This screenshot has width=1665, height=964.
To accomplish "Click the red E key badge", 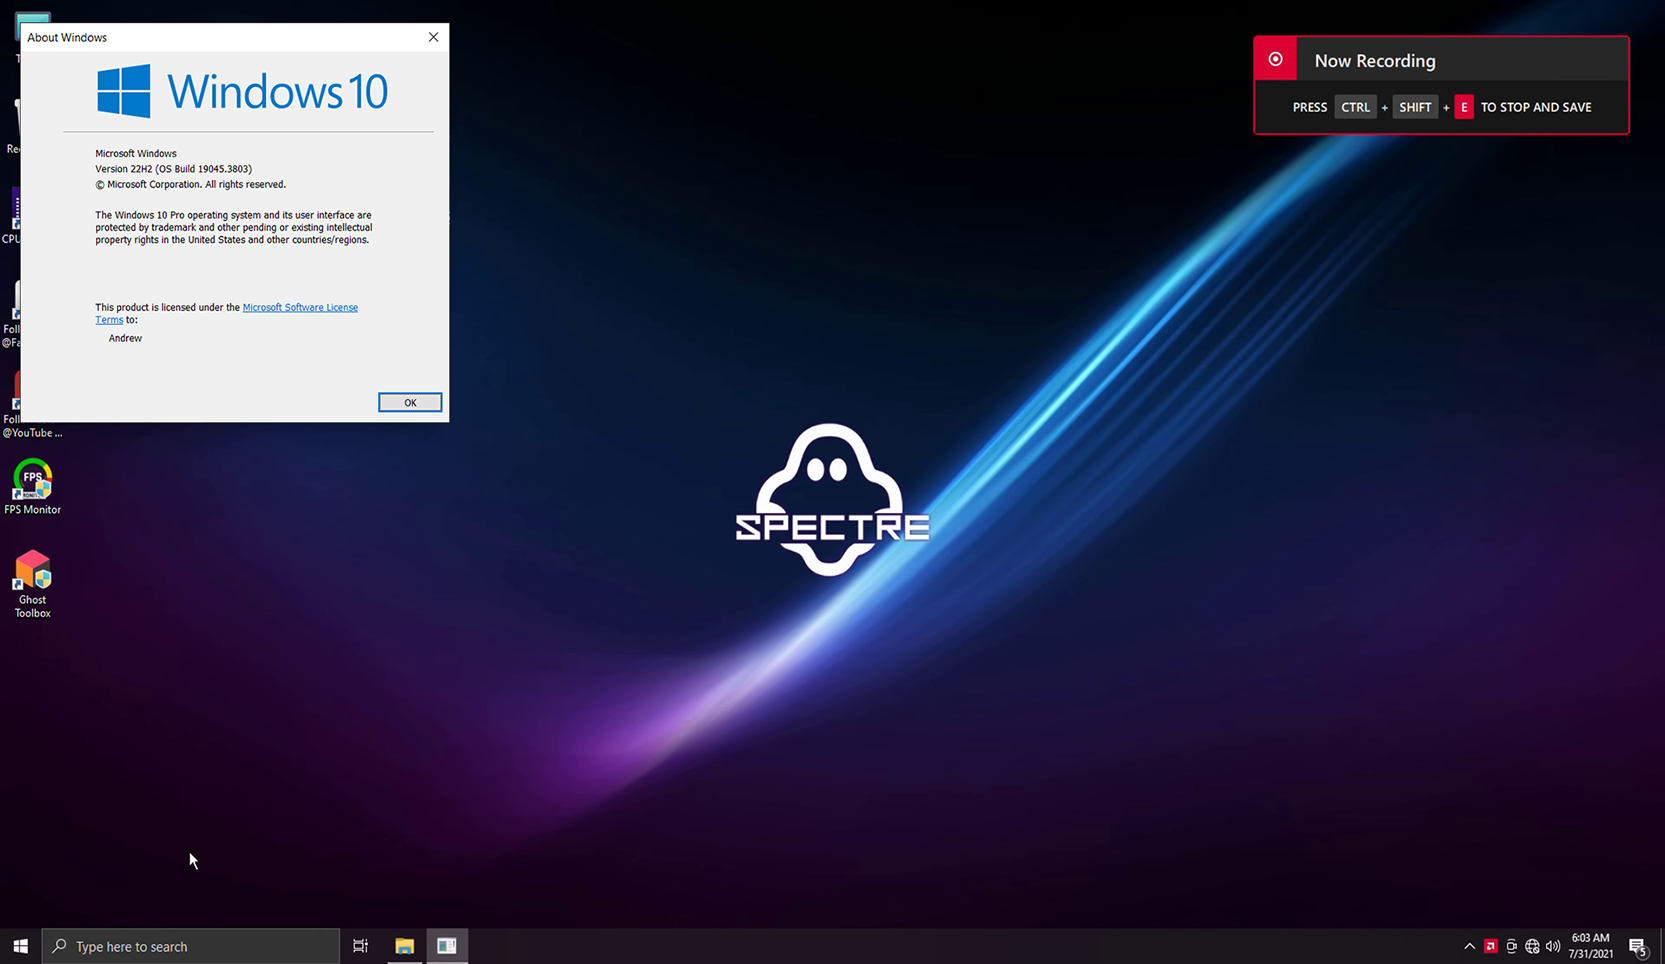I will 1464,107.
